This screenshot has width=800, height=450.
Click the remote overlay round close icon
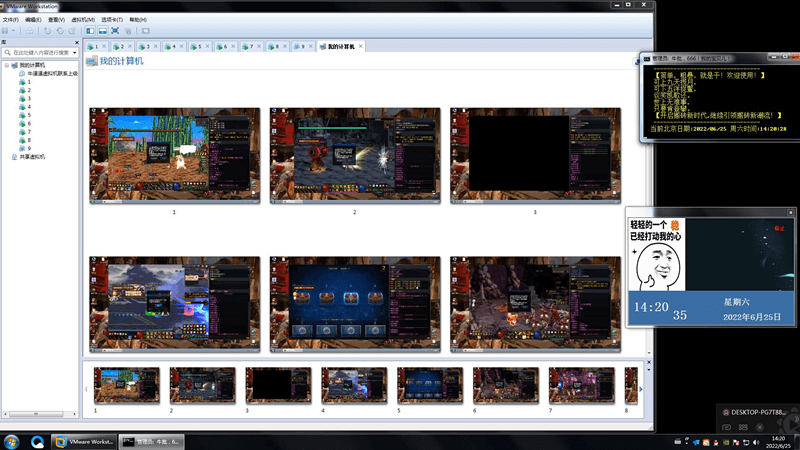click(x=760, y=427)
